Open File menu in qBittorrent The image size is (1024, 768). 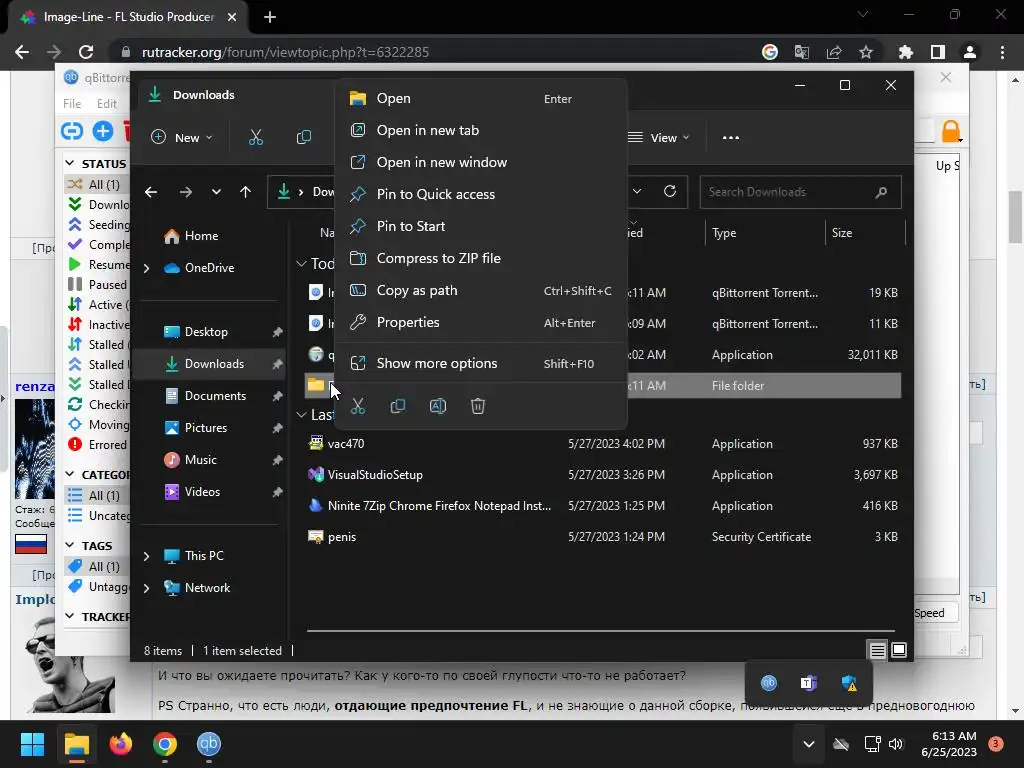coord(72,104)
